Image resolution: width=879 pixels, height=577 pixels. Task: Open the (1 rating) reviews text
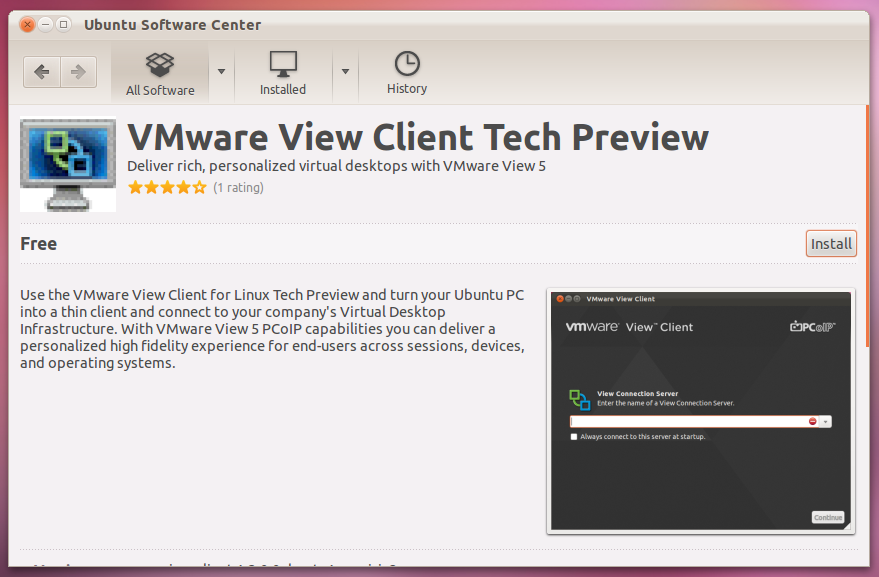click(238, 187)
